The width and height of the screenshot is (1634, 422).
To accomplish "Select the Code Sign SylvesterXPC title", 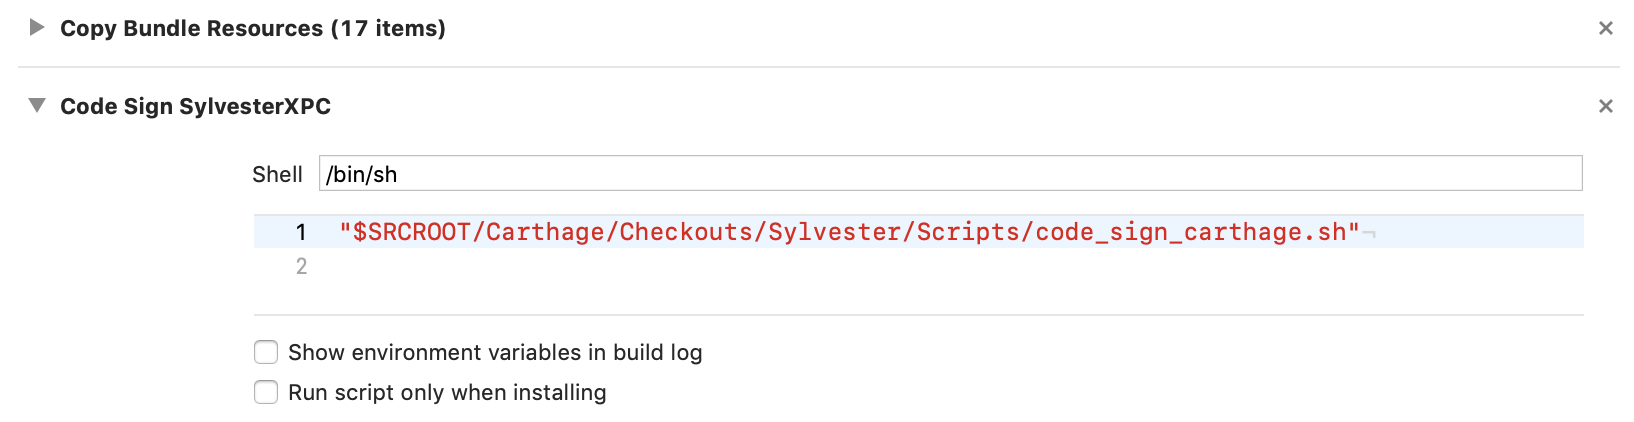I will point(196,106).
